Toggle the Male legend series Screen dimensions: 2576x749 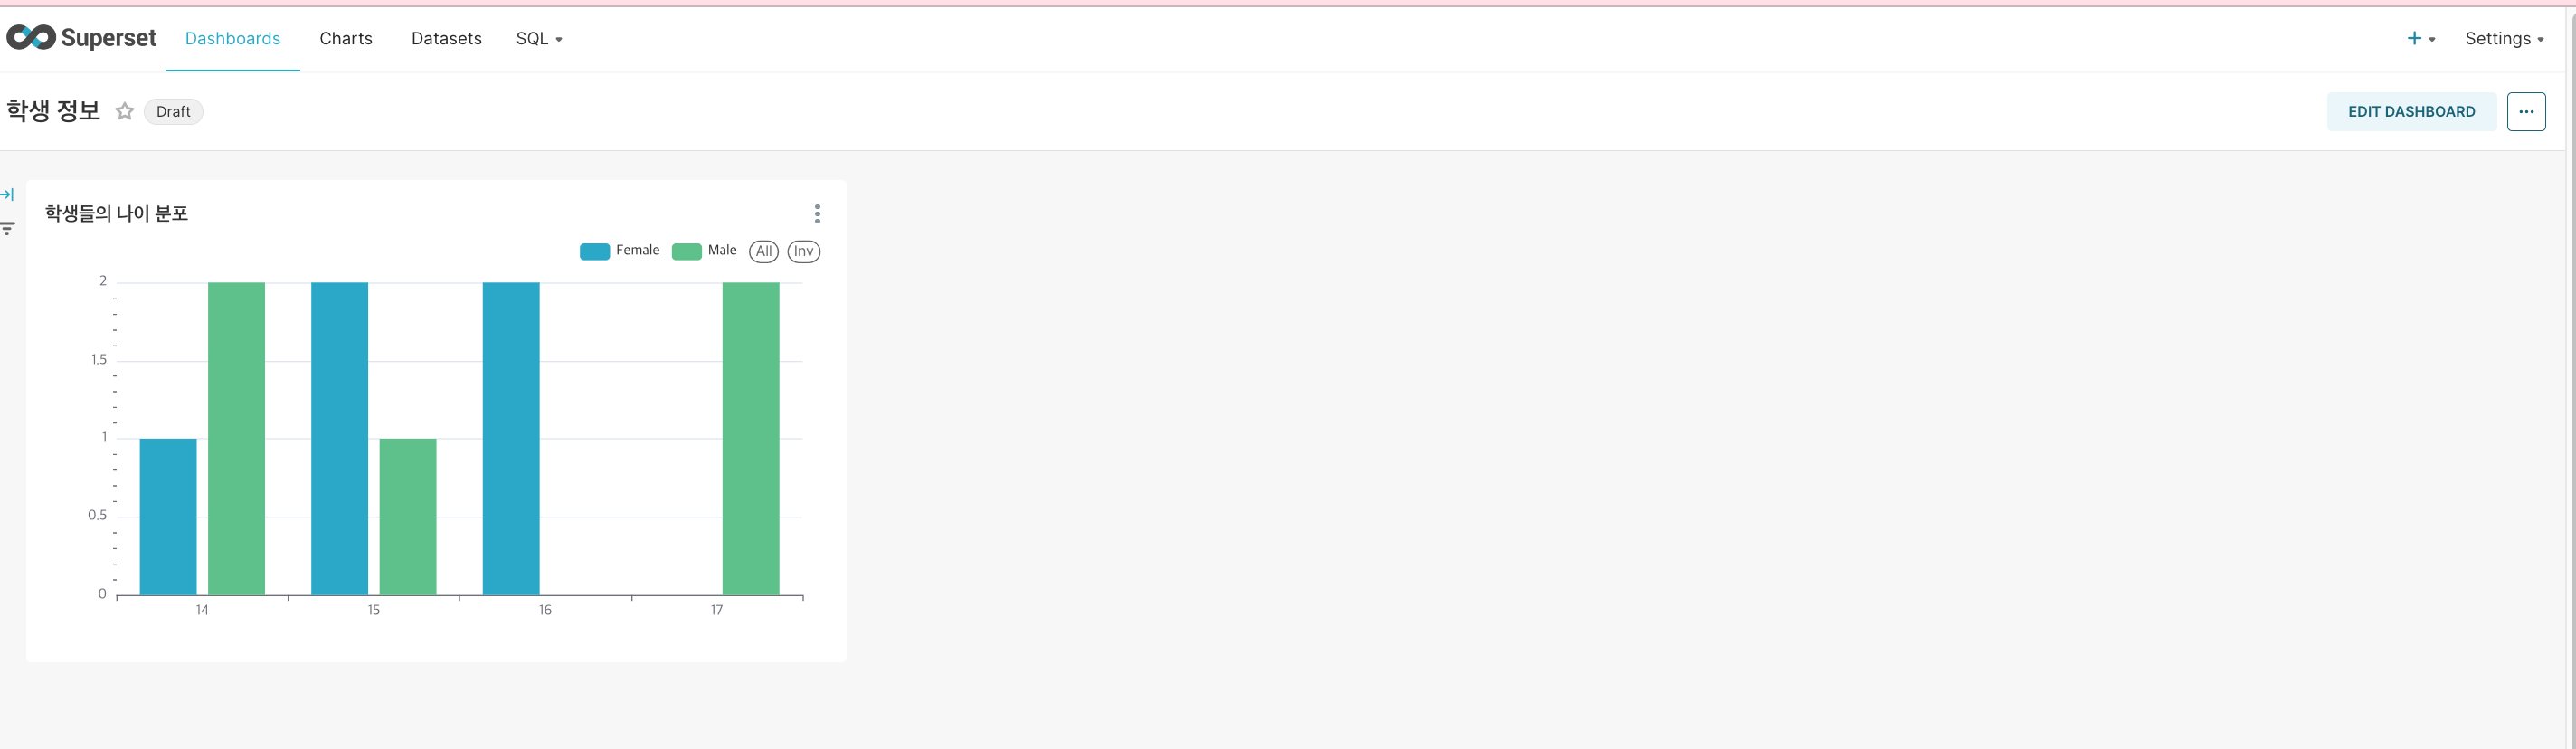[704, 251]
